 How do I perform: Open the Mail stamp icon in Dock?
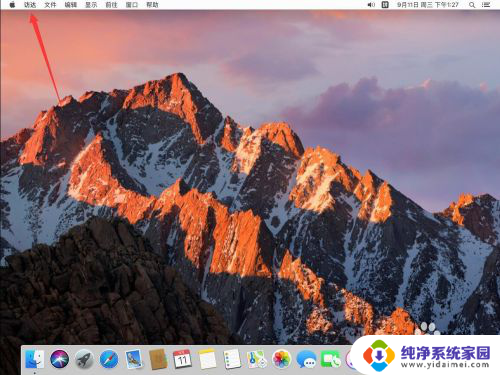pyautogui.click(x=133, y=359)
